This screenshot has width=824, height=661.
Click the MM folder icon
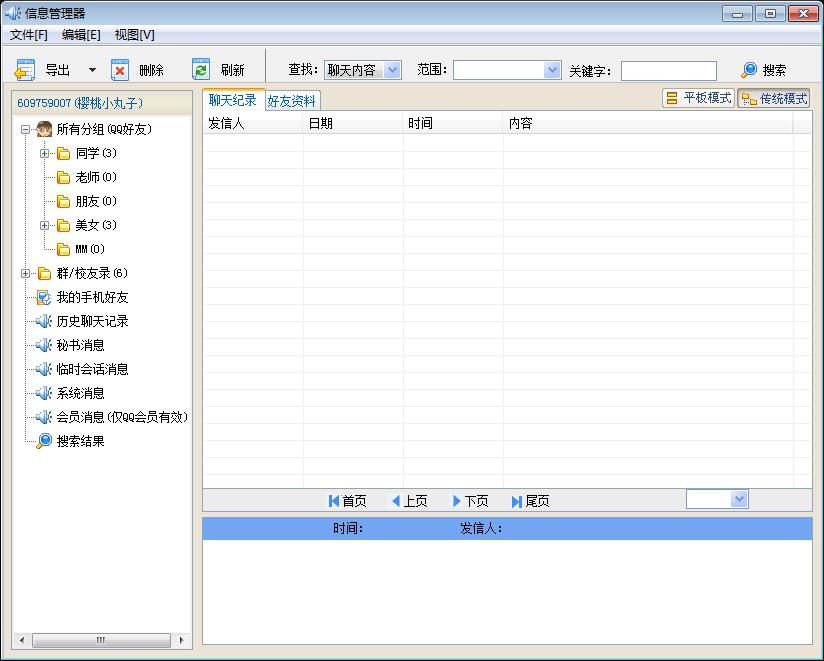point(63,249)
